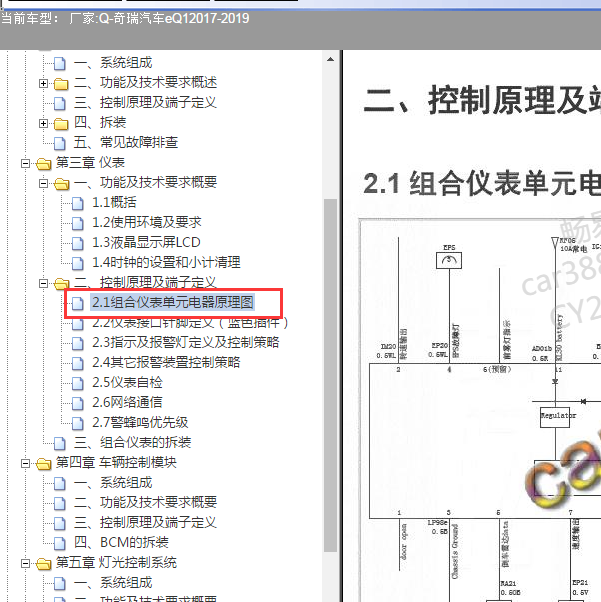Open 一、系统组成 under 第四章 车辆控制模块
Screen dimensions: 601x602
point(113,483)
